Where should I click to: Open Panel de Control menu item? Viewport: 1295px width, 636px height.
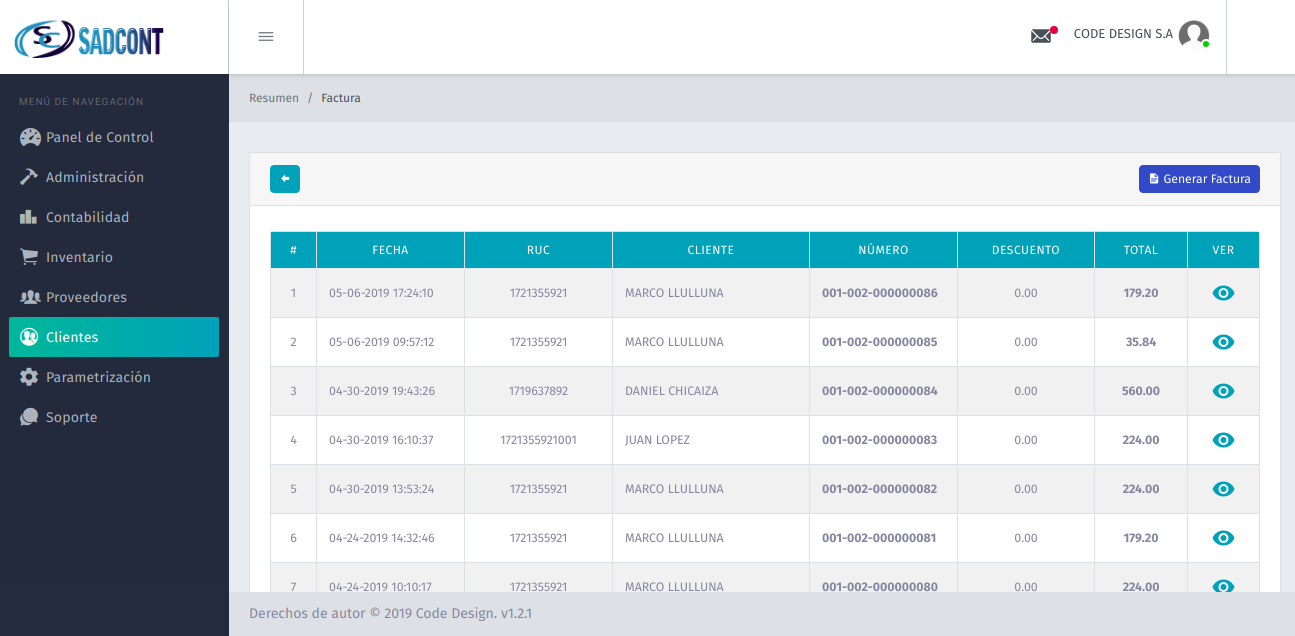(99, 137)
